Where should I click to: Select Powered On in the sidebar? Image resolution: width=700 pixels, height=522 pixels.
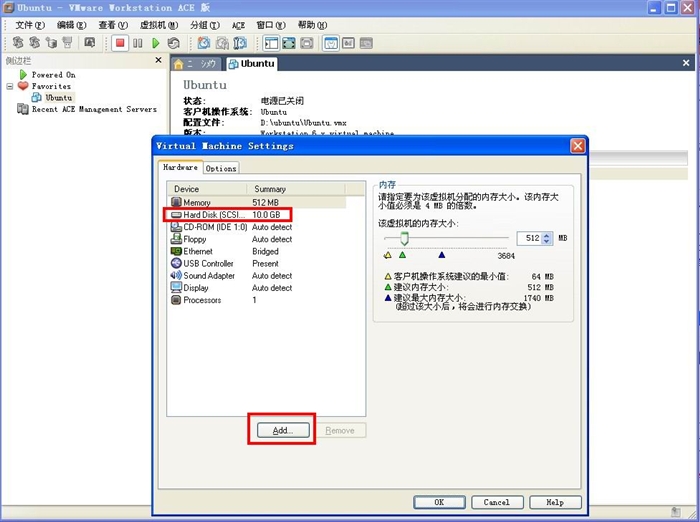53,75
